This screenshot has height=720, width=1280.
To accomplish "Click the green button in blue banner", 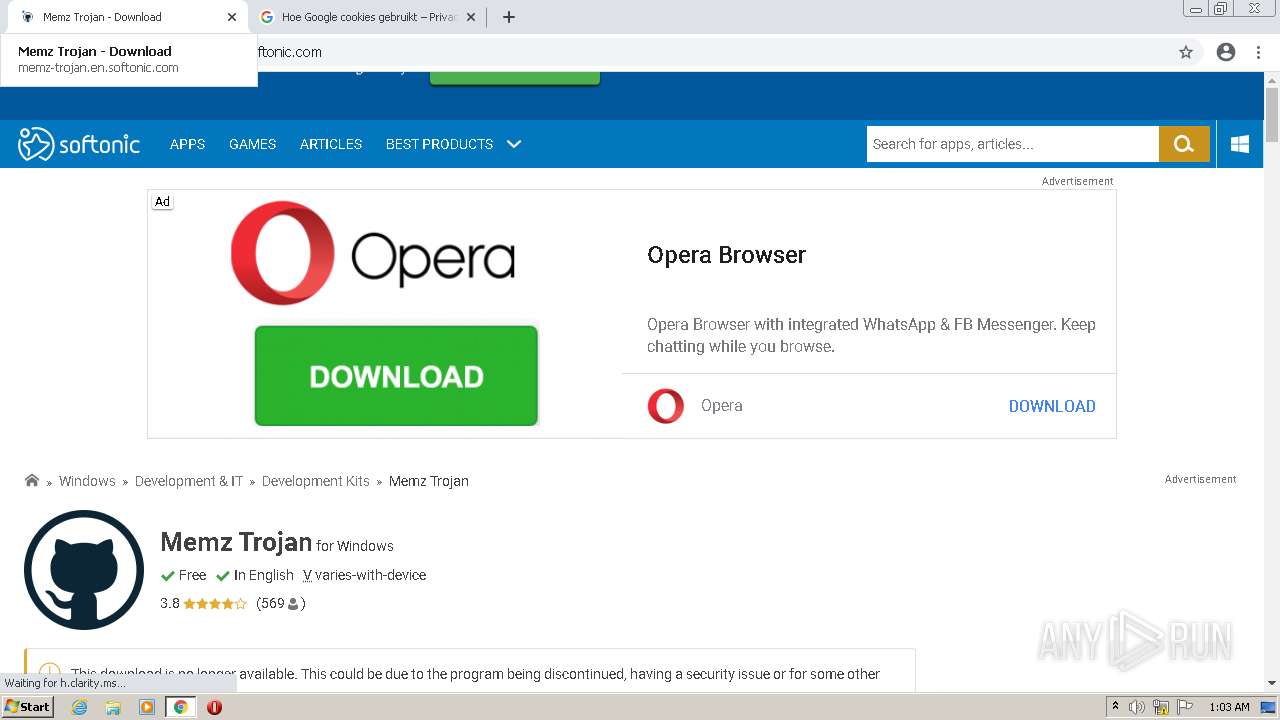I will pos(515,78).
